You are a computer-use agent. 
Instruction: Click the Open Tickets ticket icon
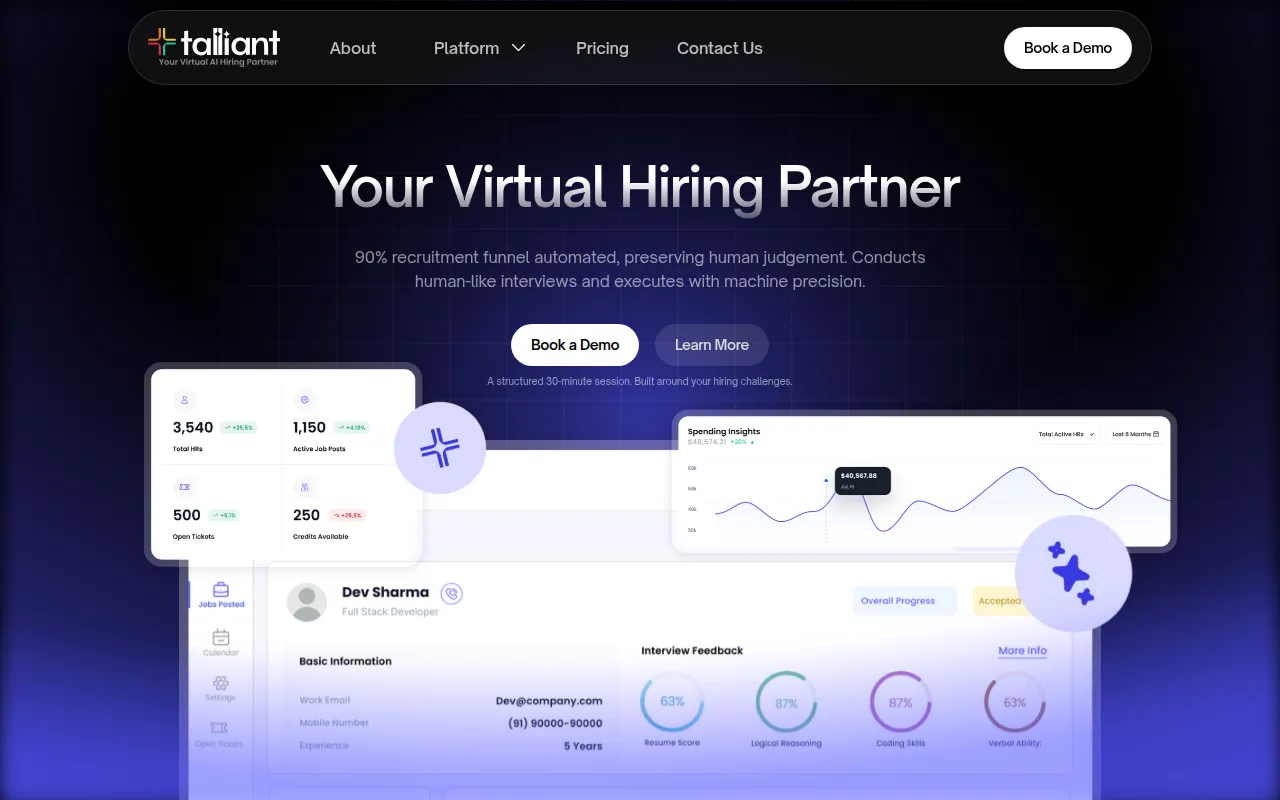(185, 487)
